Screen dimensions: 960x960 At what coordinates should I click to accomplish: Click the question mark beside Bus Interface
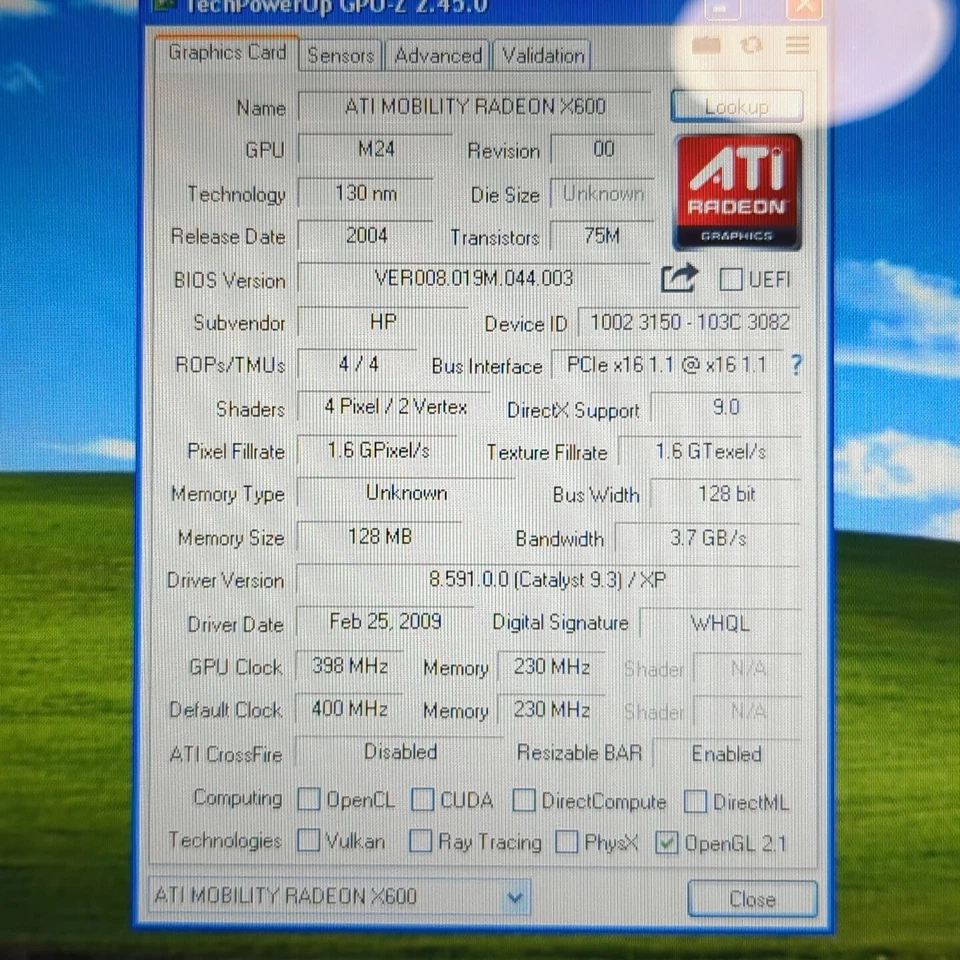tap(796, 366)
